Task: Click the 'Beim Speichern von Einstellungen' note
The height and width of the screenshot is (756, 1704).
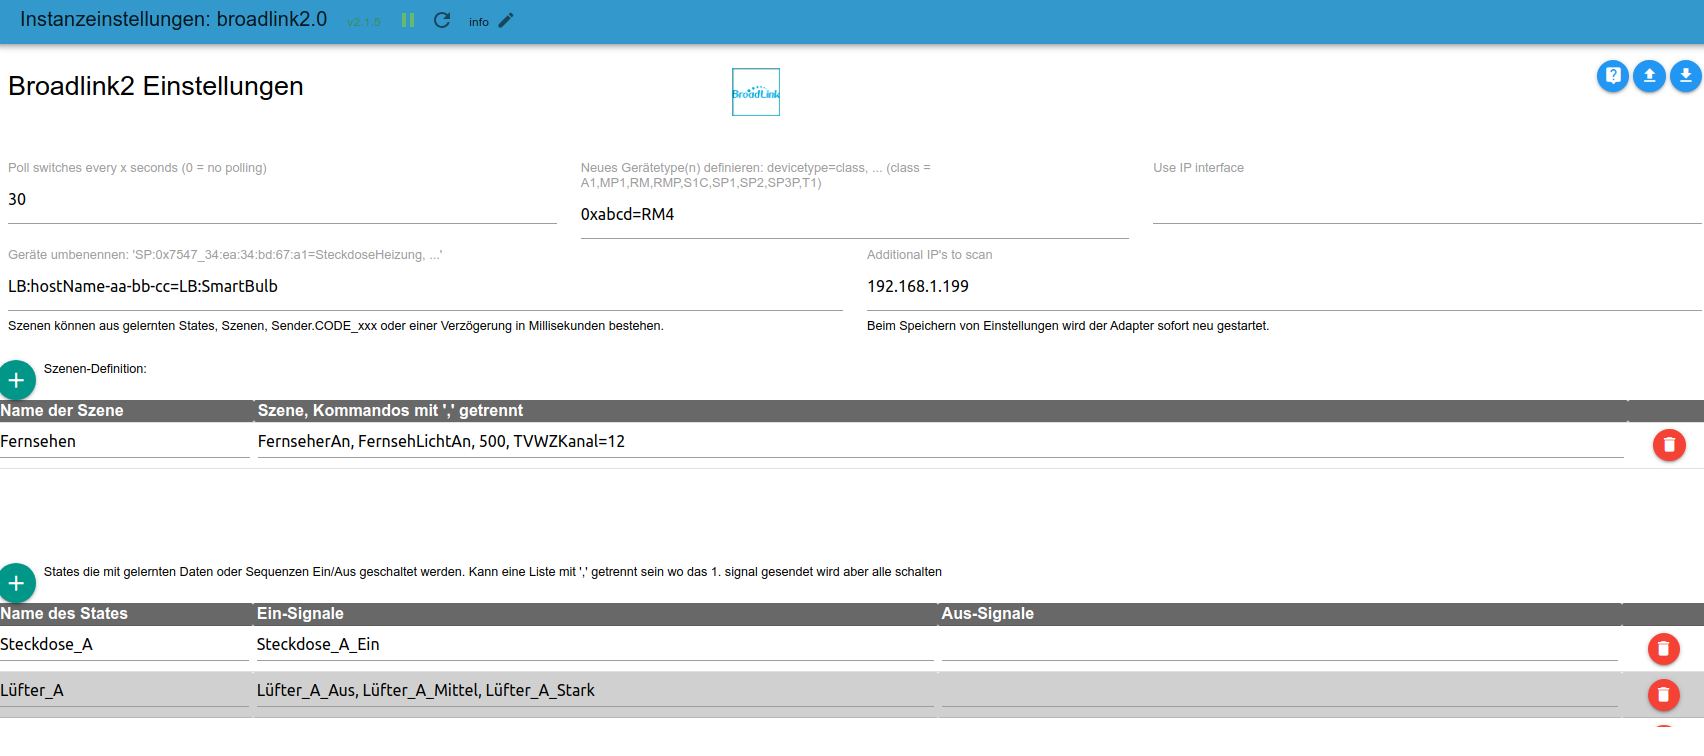Action: click(1068, 326)
